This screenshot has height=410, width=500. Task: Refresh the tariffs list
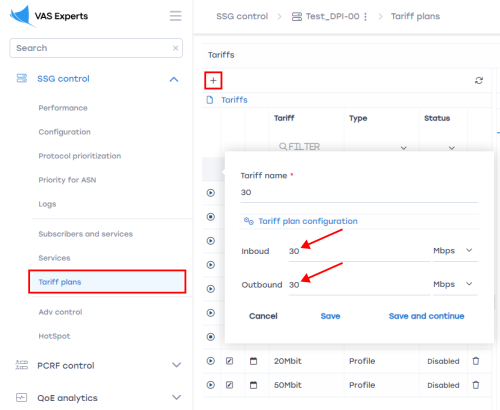[x=479, y=80]
